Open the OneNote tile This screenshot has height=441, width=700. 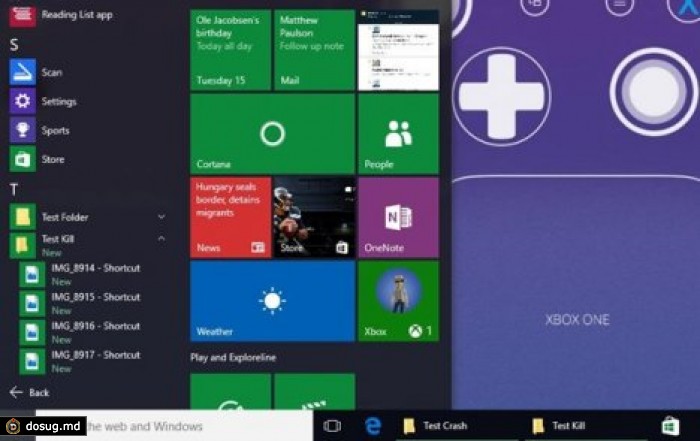pyautogui.click(x=398, y=217)
